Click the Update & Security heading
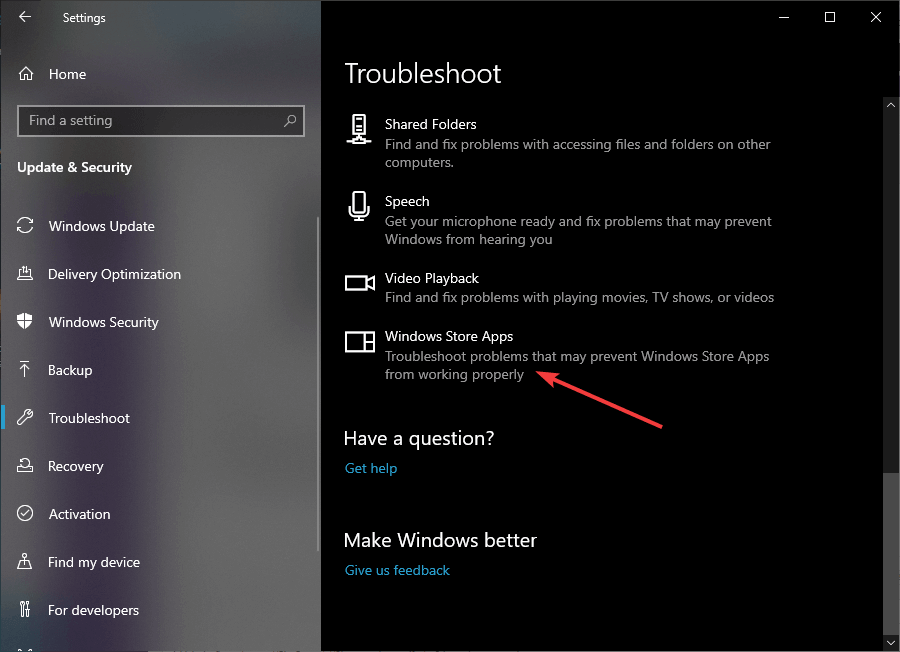The image size is (900, 652). (x=75, y=167)
